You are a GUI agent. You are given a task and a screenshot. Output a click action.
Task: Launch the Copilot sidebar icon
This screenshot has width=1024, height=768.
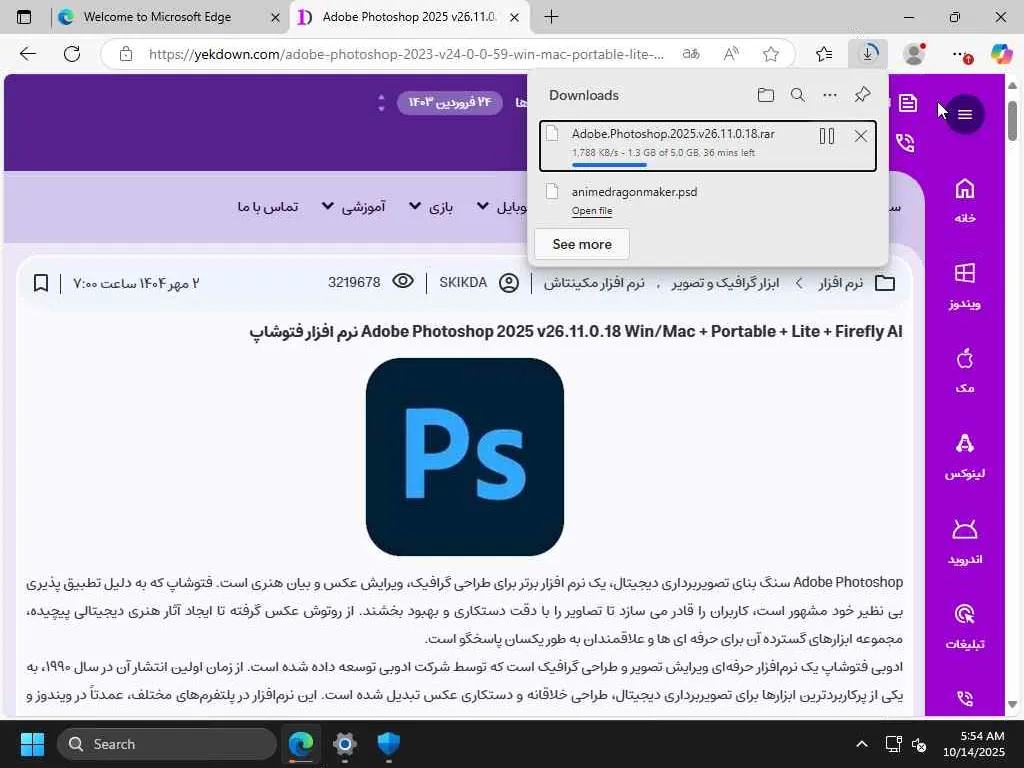1001,54
